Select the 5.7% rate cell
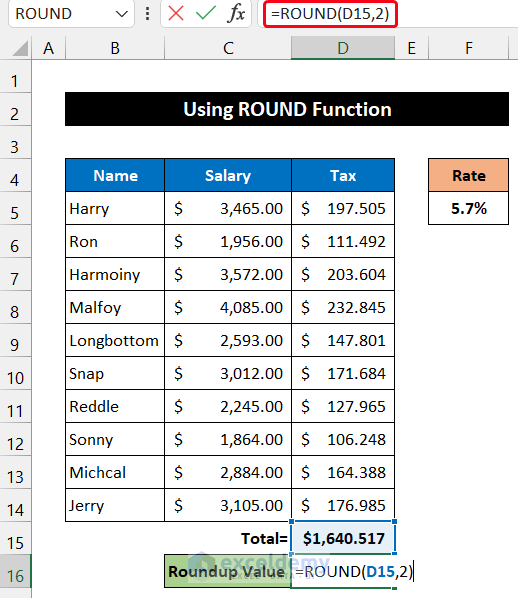Viewport: 518px width, 598px height. click(x=468, y=208)
